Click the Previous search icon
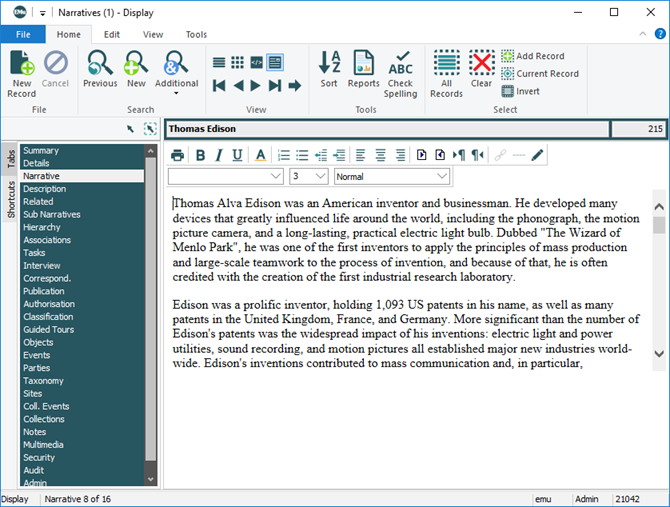670x507 pixels. [100, 70]
